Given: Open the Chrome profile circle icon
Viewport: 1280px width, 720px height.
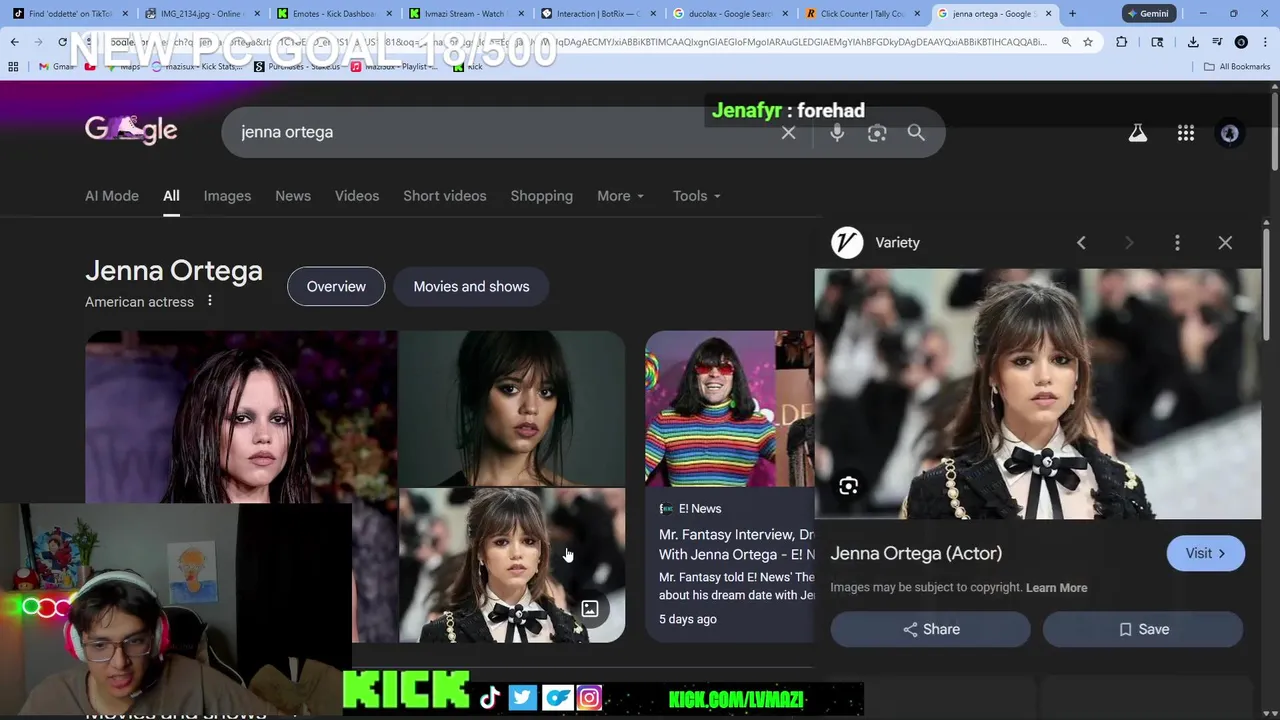Looking at the screenshot, I should (x=1241, y=42).
